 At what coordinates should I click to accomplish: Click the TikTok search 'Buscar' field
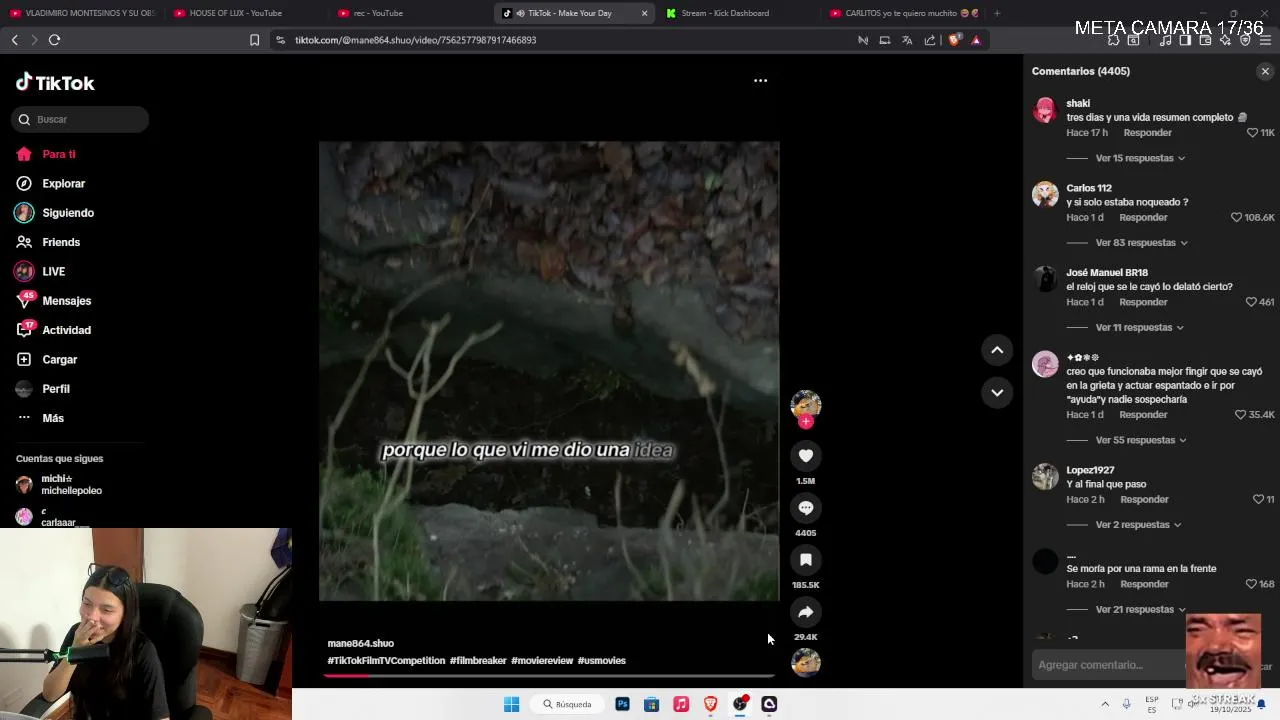[x=80, y=119]
